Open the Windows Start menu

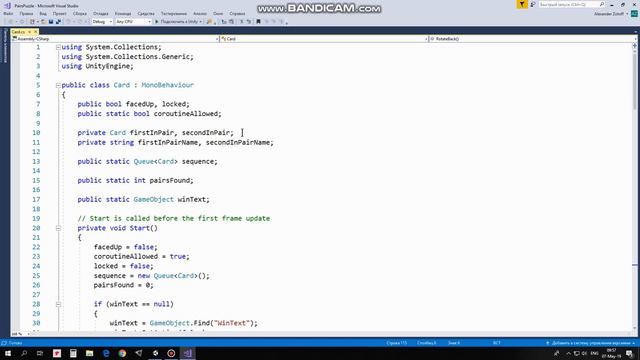[8, 353]
